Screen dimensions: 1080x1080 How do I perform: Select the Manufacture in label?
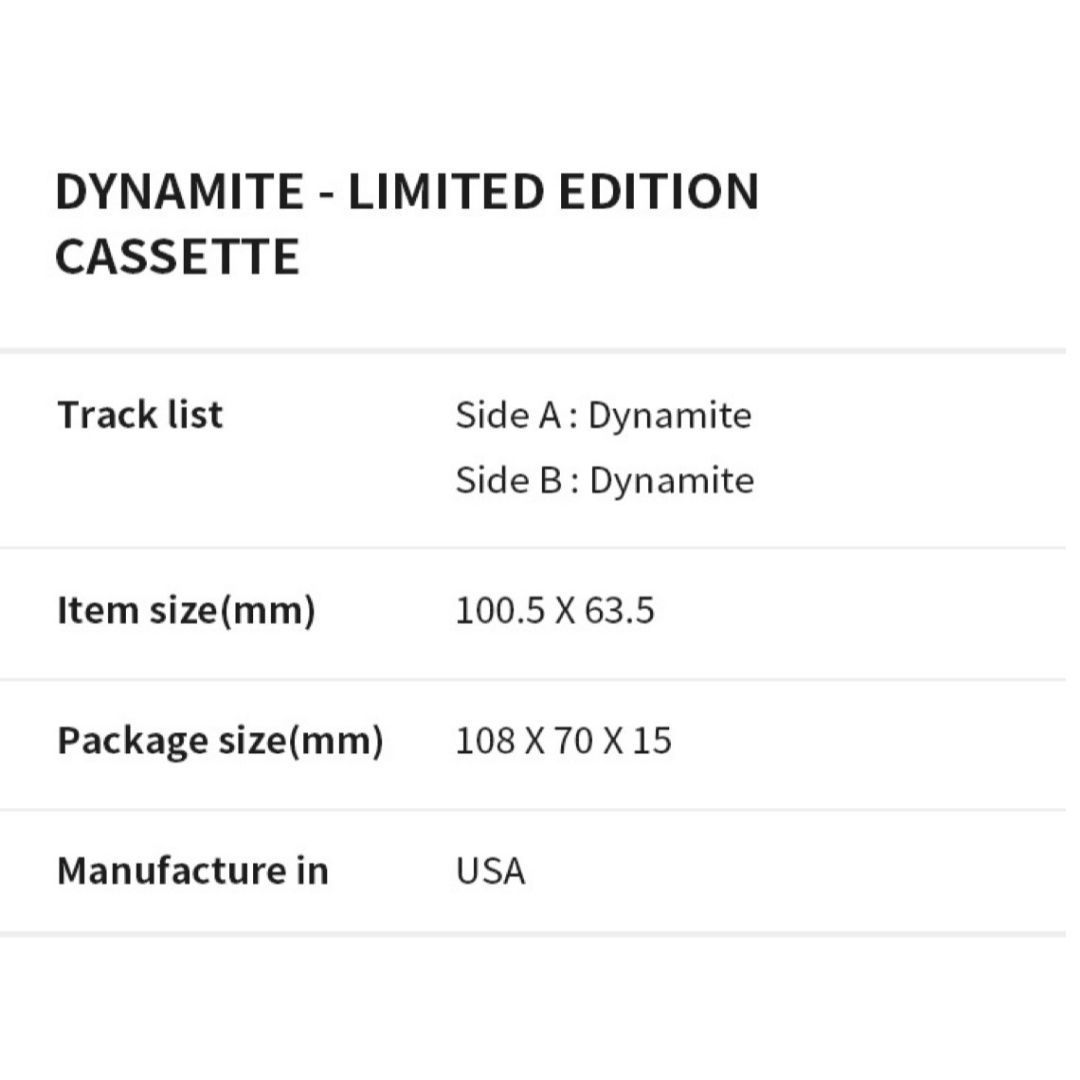192,871
